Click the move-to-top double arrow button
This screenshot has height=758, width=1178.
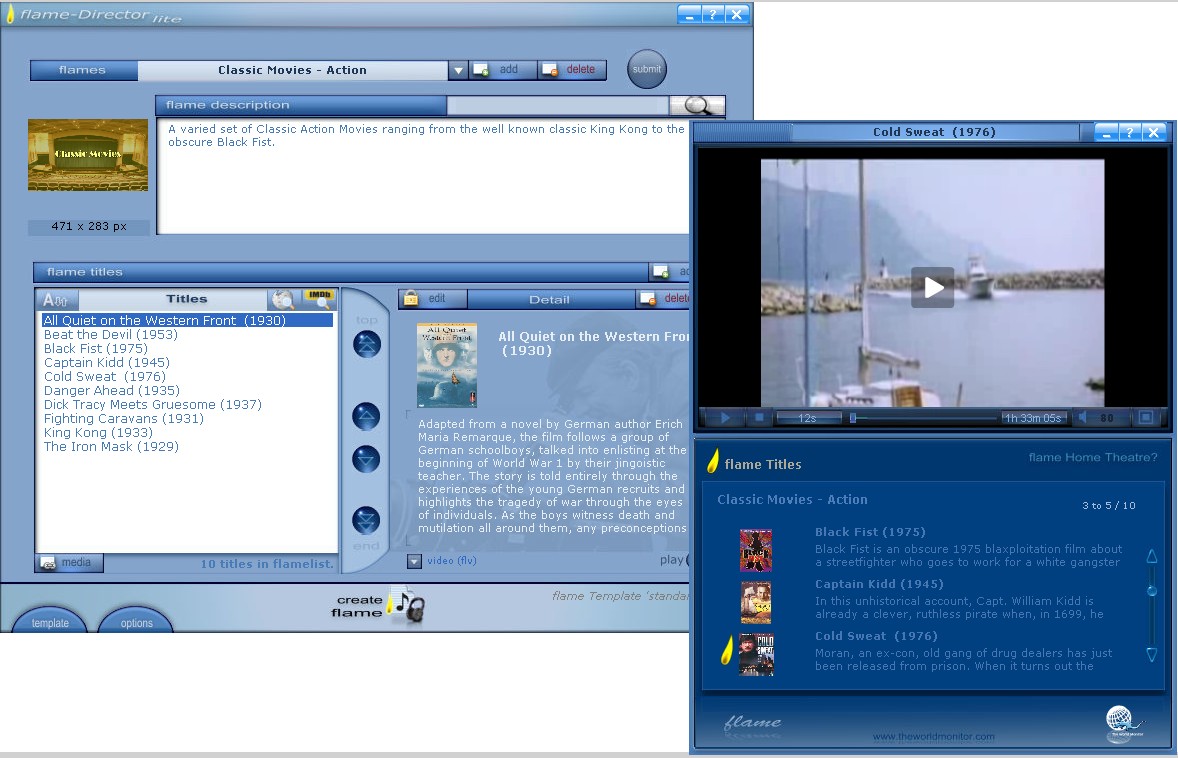pyautogui.click(x=367, y=344)
